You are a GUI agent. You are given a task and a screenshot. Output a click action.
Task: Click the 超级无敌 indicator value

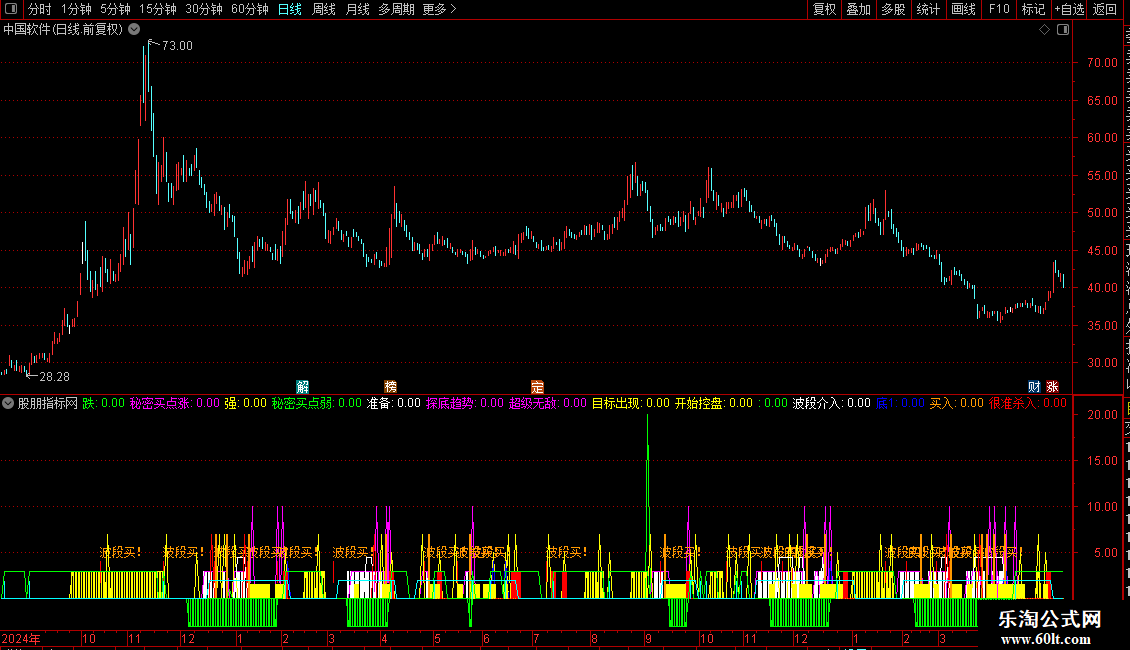[548, 404]
